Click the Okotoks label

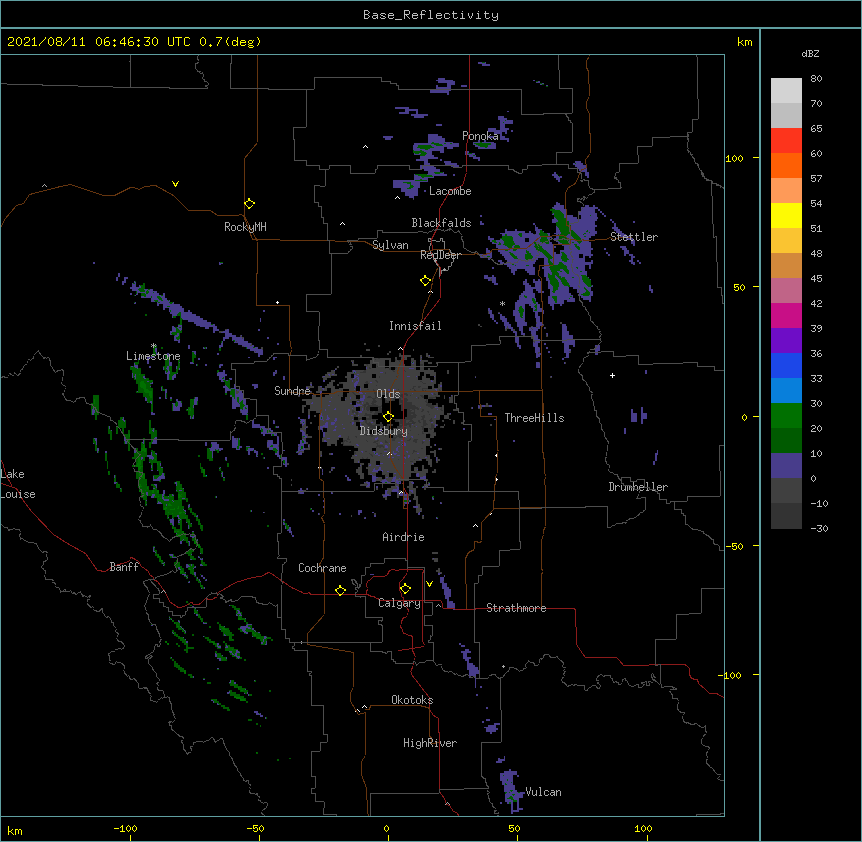coord(412,700)
